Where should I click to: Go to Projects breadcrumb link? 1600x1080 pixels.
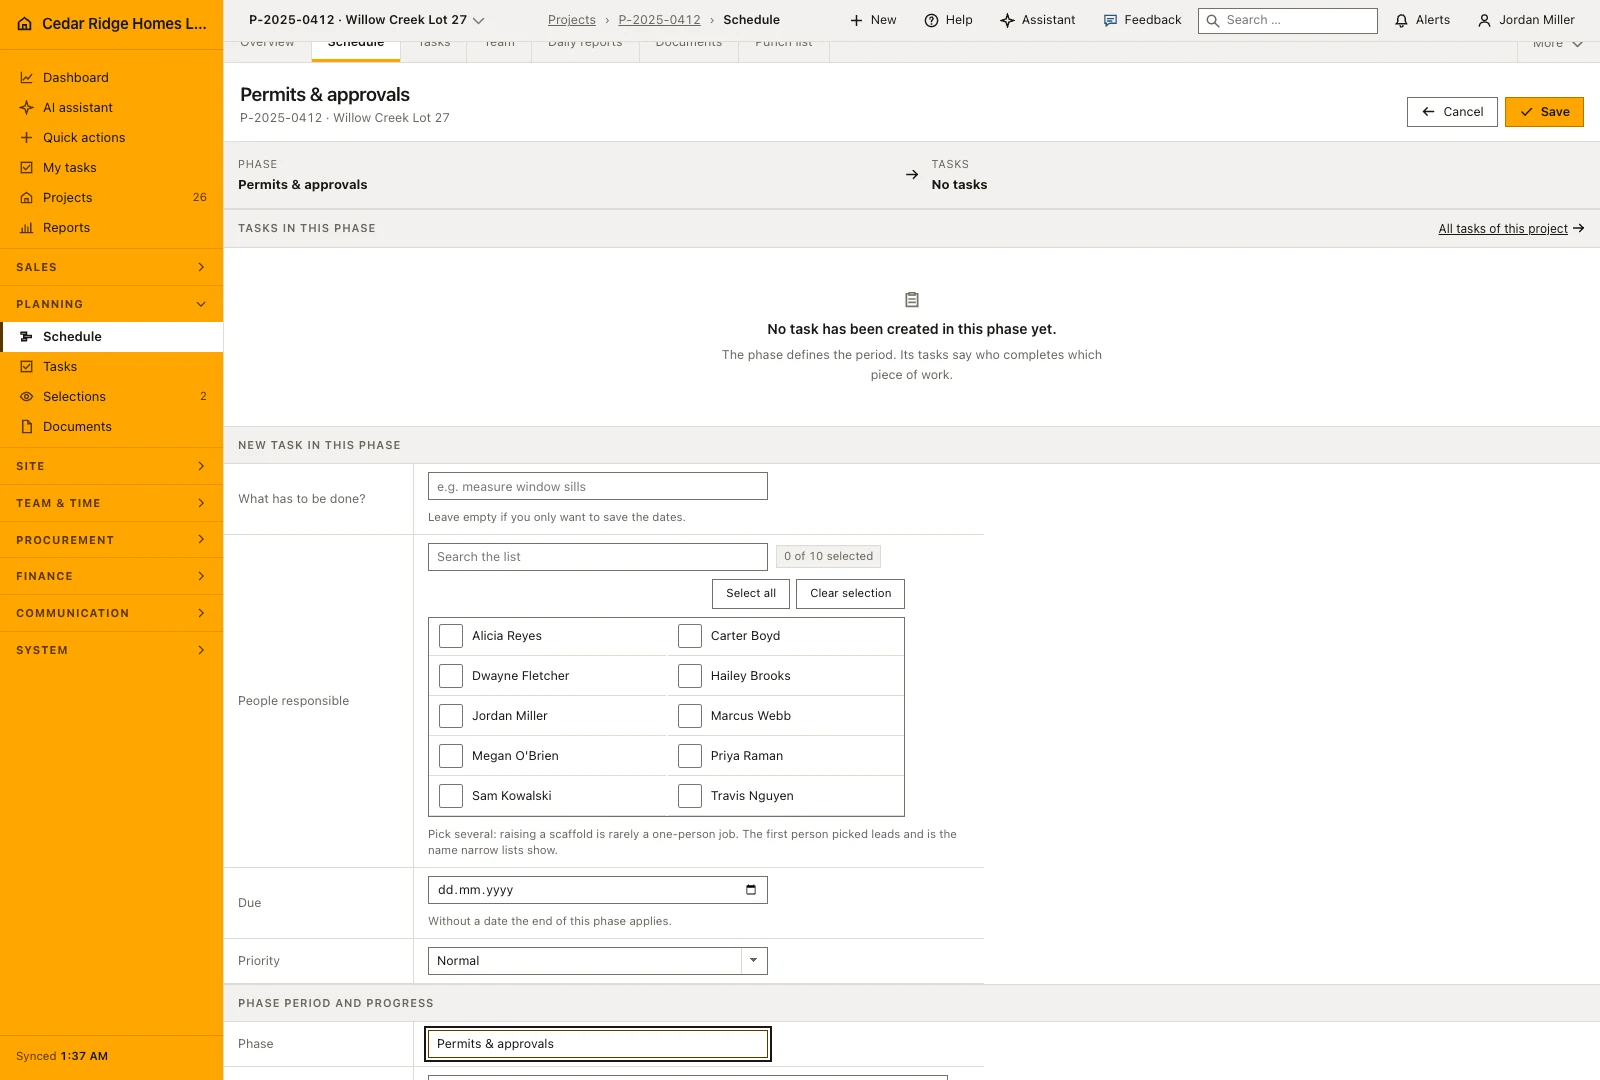(x=572, y=20)
